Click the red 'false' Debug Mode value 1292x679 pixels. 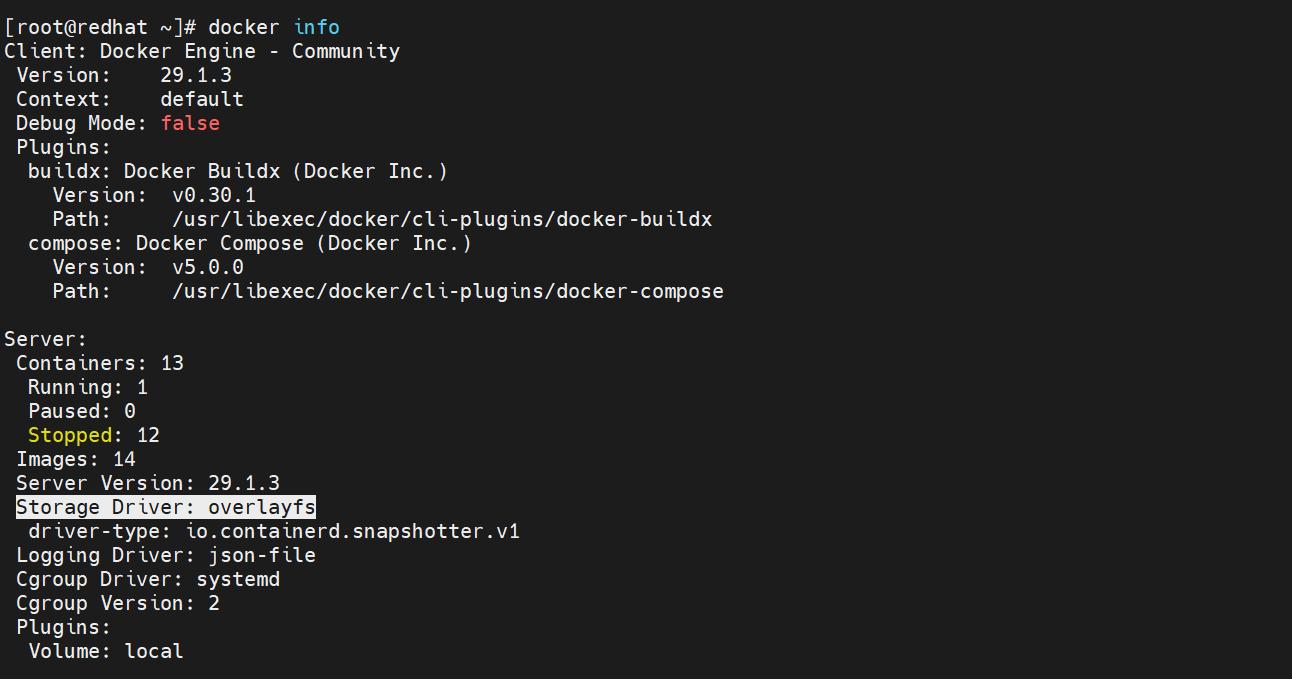[189, 123]
